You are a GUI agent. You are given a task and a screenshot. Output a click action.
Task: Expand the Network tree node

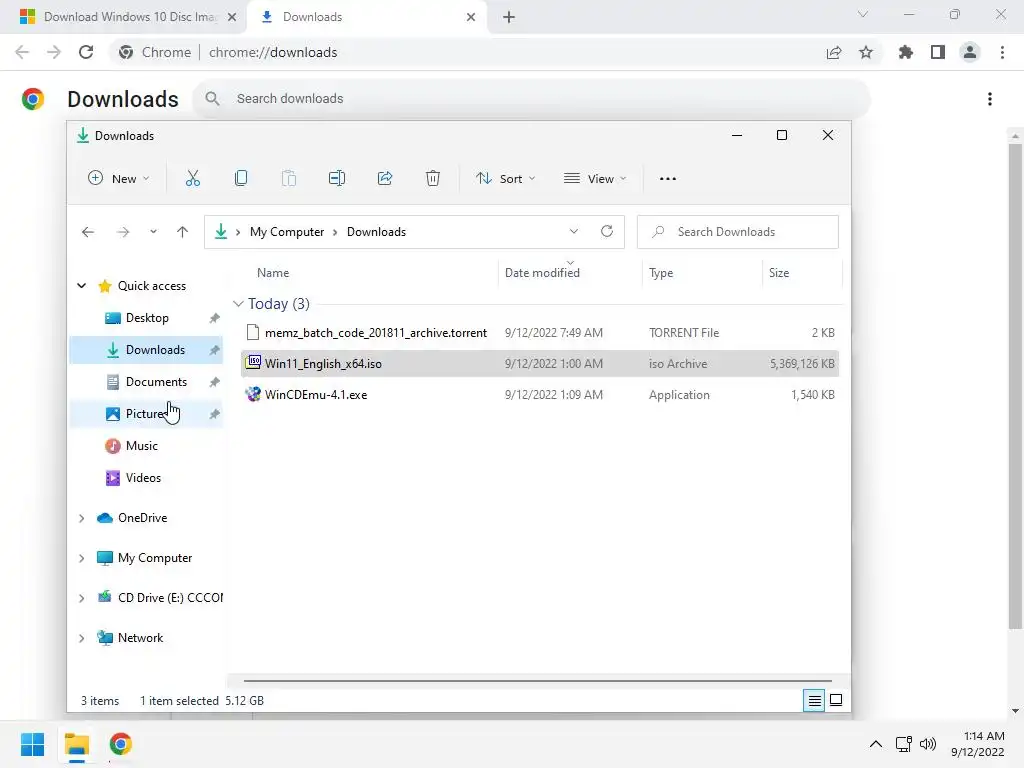click(x=82, y=638)
